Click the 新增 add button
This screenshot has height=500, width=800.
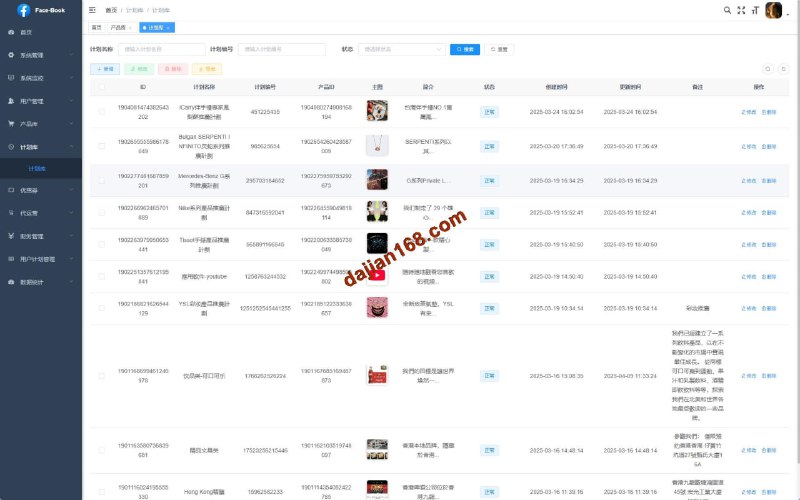[105, 69]
